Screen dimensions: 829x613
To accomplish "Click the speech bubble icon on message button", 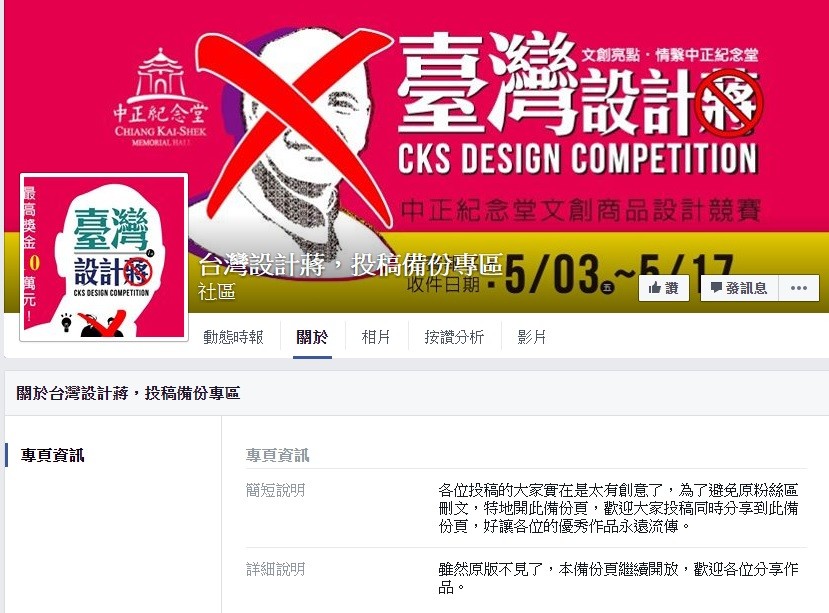I will coord(716,288).
